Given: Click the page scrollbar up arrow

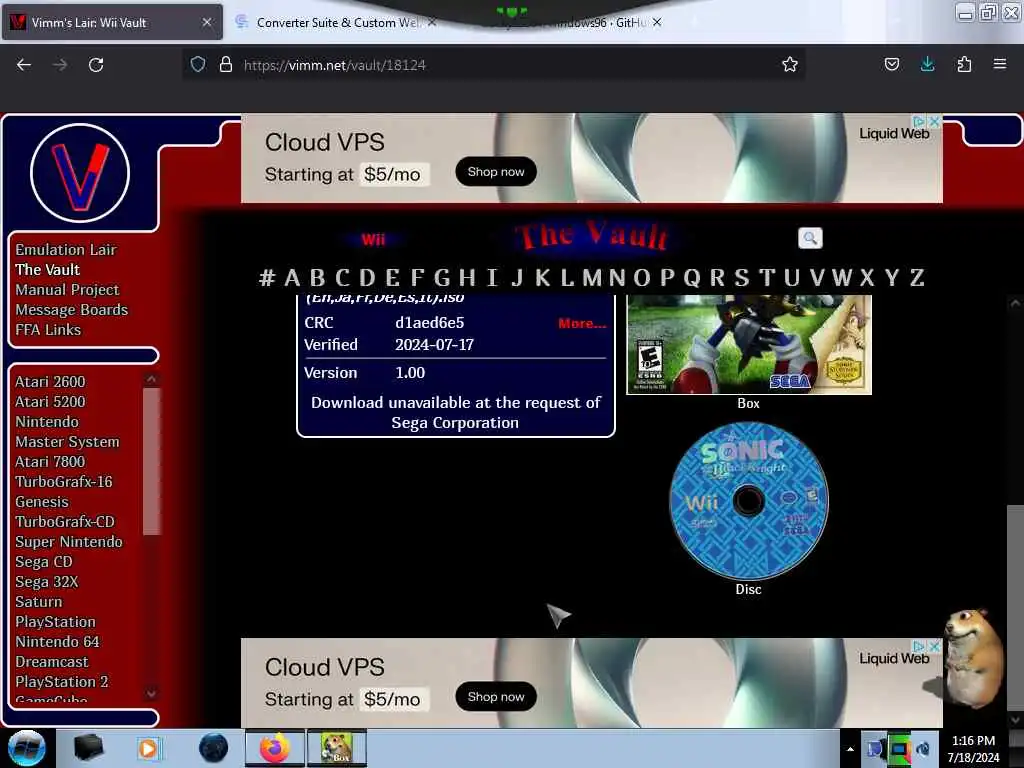Looking at the screenshot, I should pos(1015,303).
